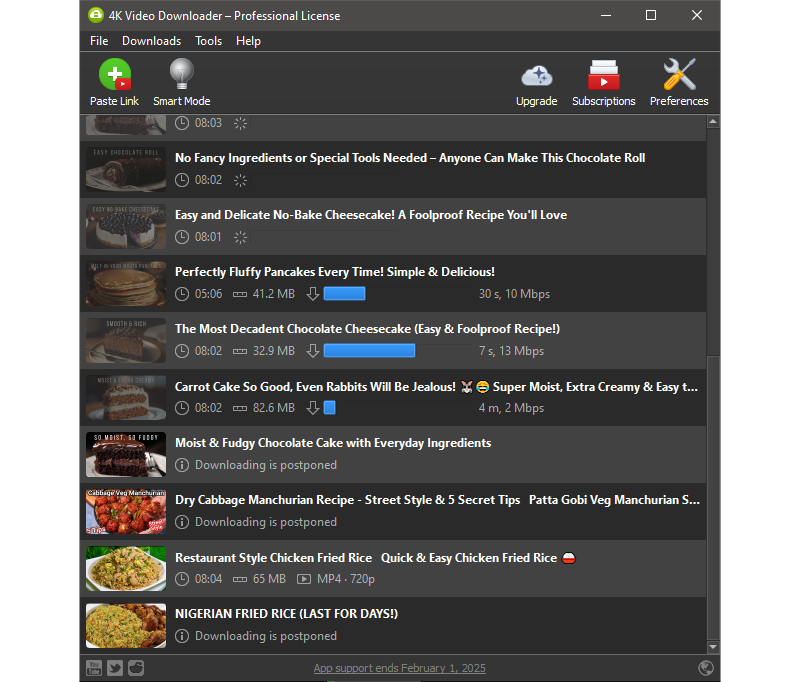The image size is (800, 682).
Task: Open the Upgrade dialog
Action: [537, 82]
